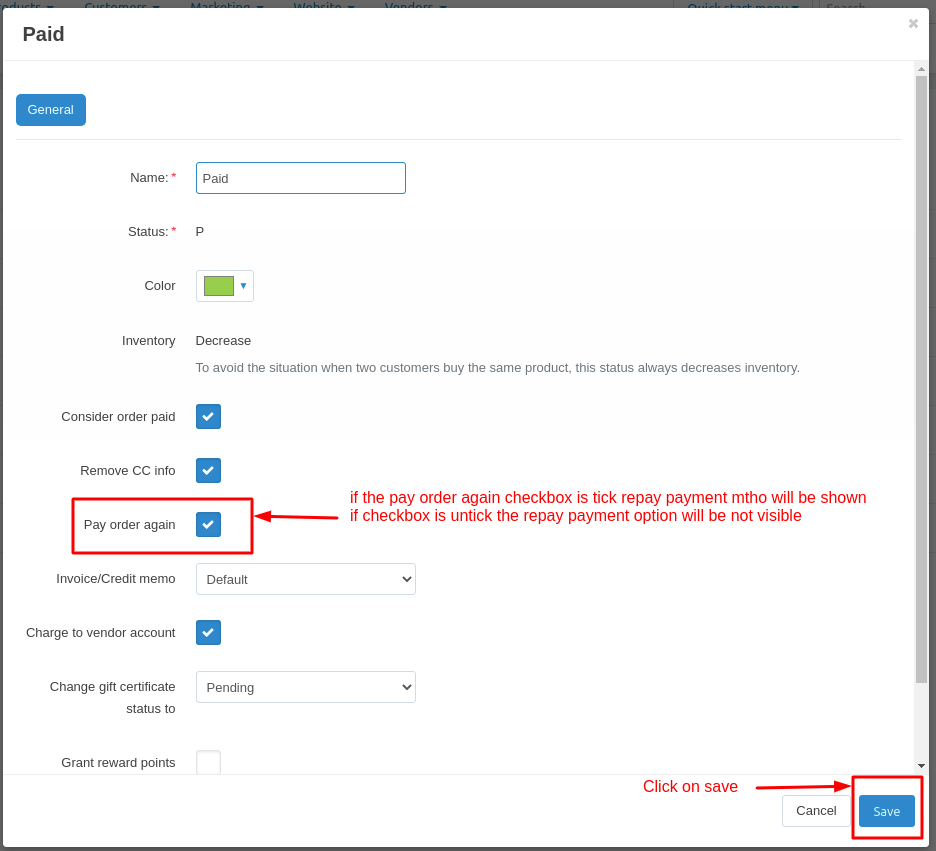Open the Marketing menu in the top bar
Screen dimensions: 936x851
pyautogui.click(x=227, y=4)
